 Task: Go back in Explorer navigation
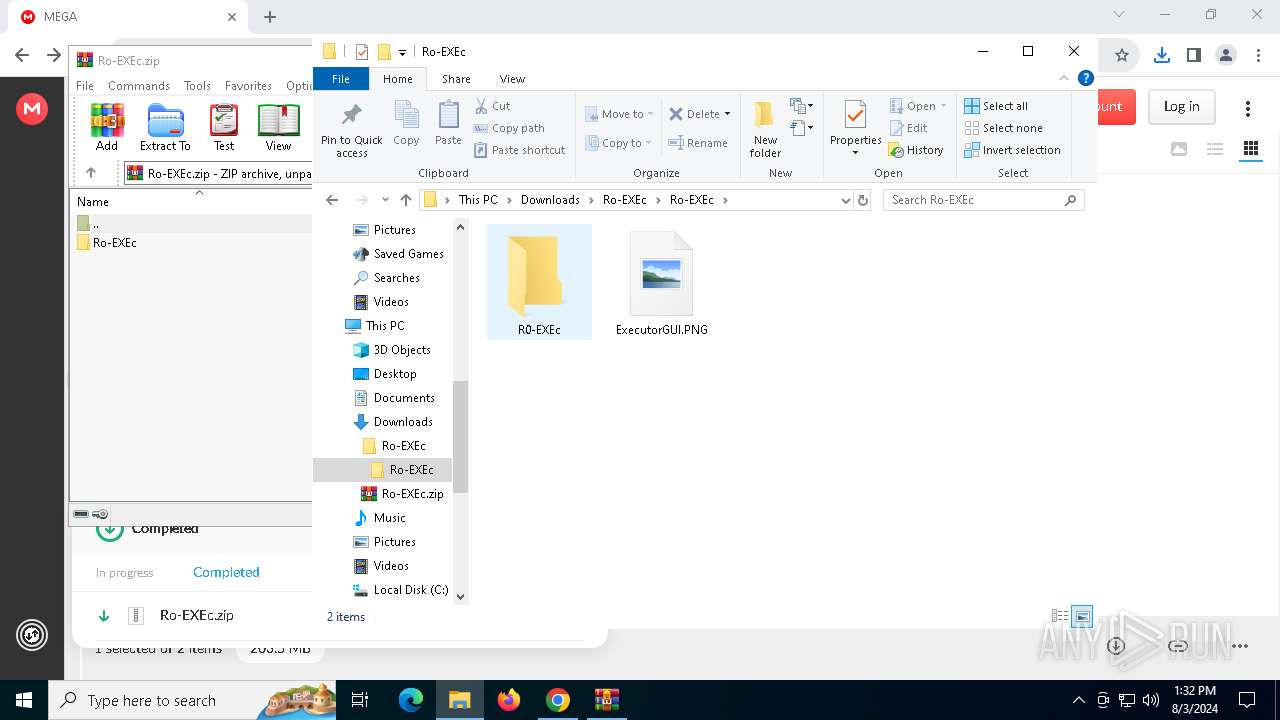click(x=332, y=200)
